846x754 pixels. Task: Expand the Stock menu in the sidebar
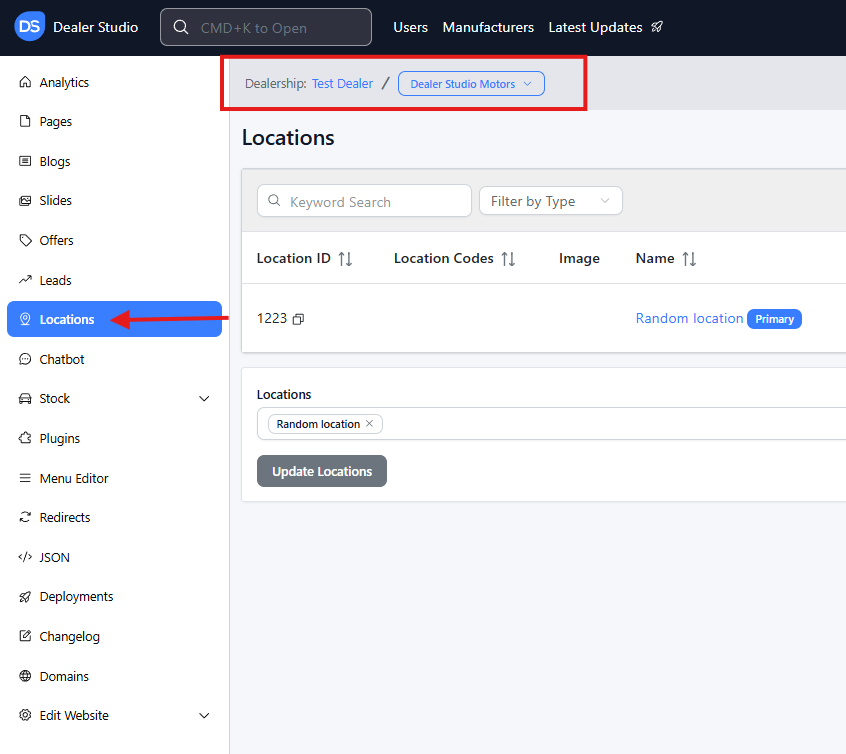[204, 399]
